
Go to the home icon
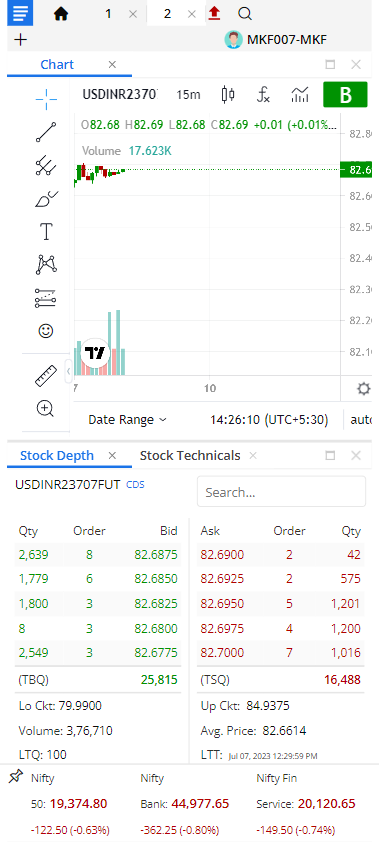(61, 14)
